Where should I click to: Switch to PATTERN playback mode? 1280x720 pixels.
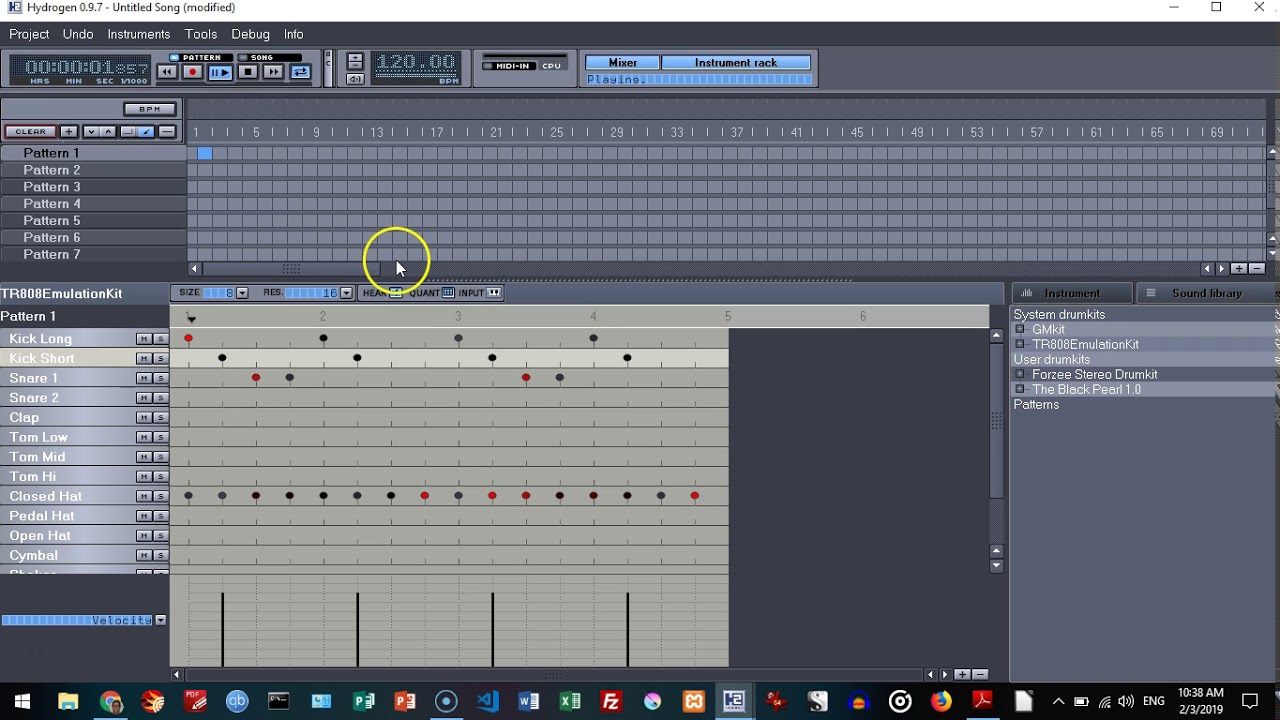point(201,57)
